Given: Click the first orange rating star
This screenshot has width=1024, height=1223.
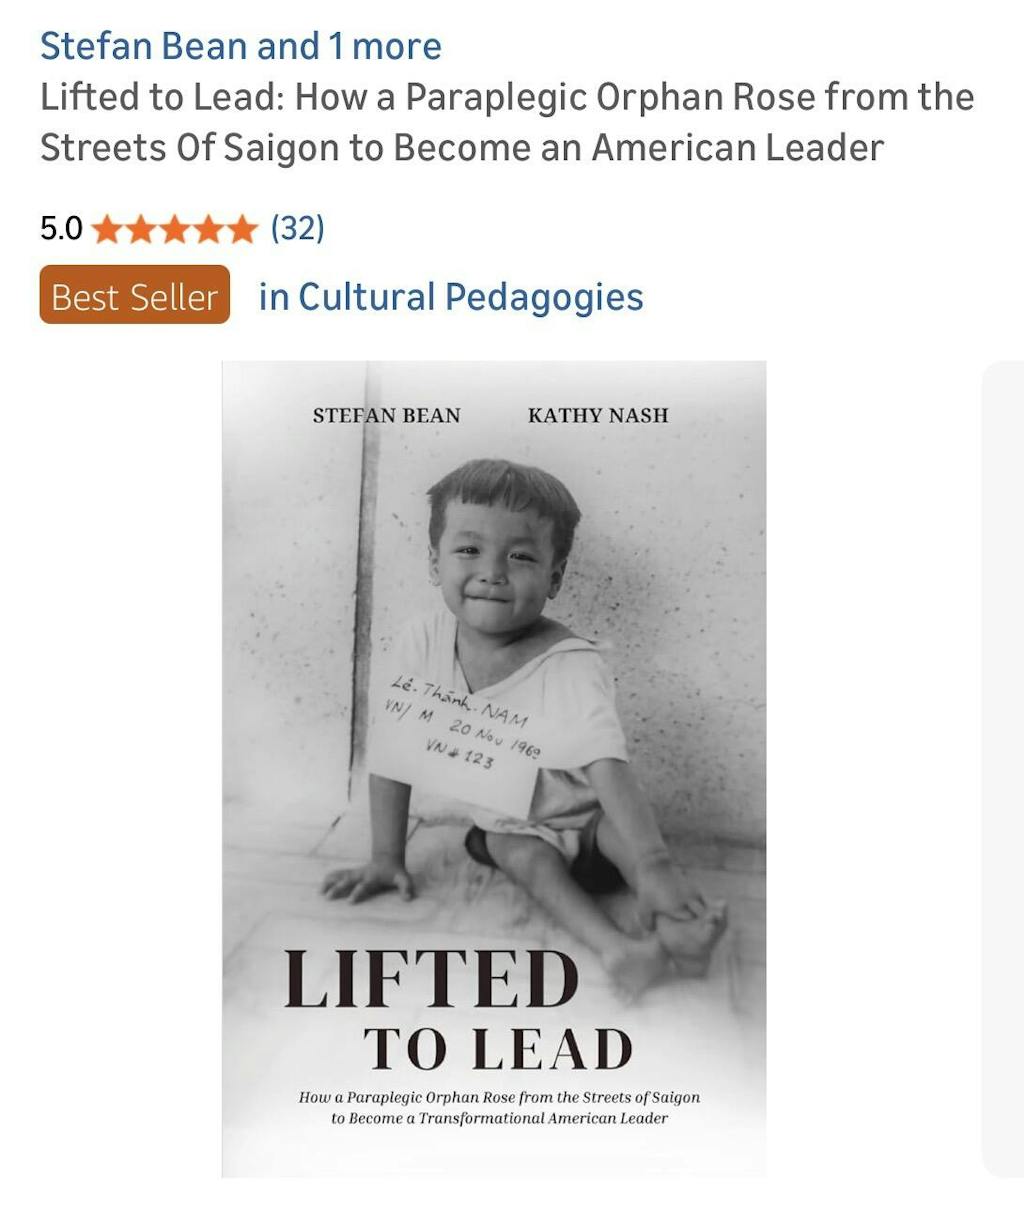Looking at the screenshot, I should 107,230.
